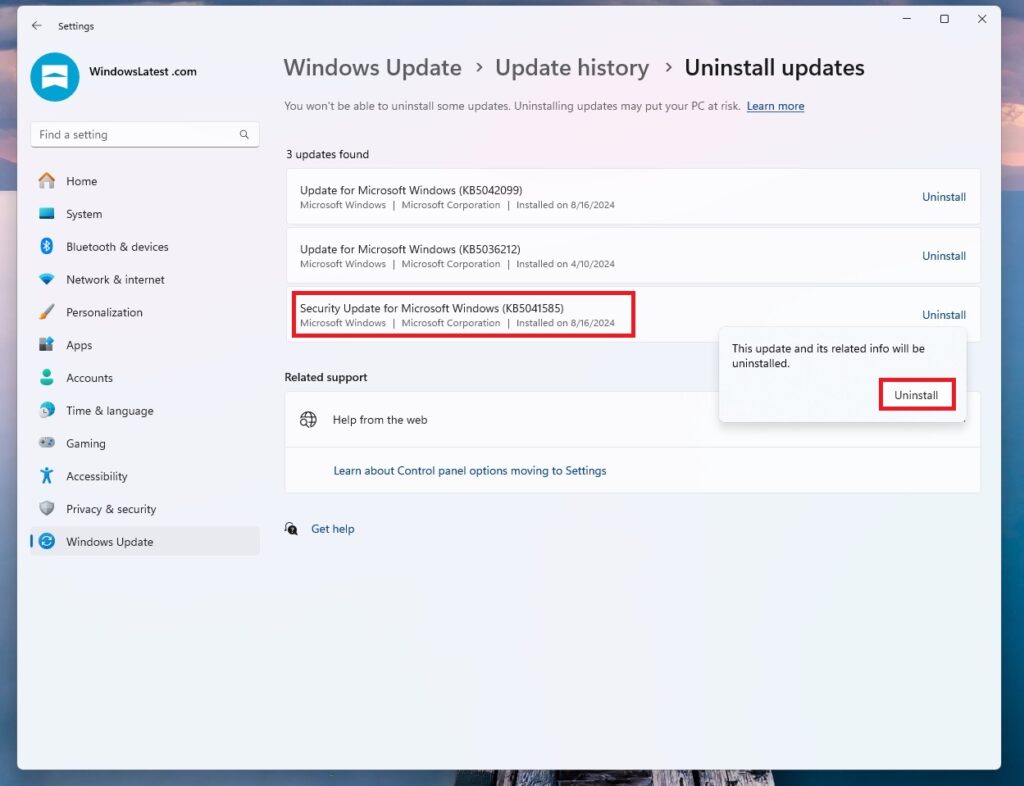Open Network & internet settings
Image resolution: width=1024 pixels, height=786 pixels.
pos(116,279)
